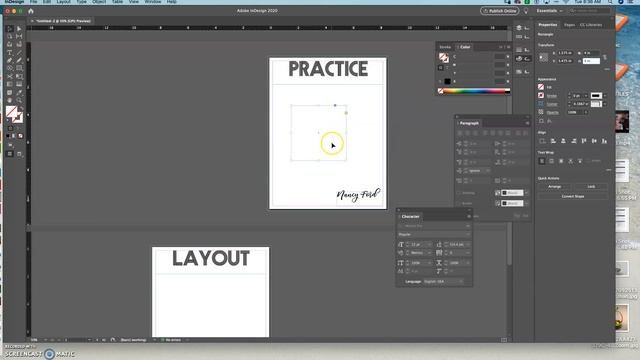Click the Publish Online button
This screenshot has height=360, width=640.
coord(500,11)
